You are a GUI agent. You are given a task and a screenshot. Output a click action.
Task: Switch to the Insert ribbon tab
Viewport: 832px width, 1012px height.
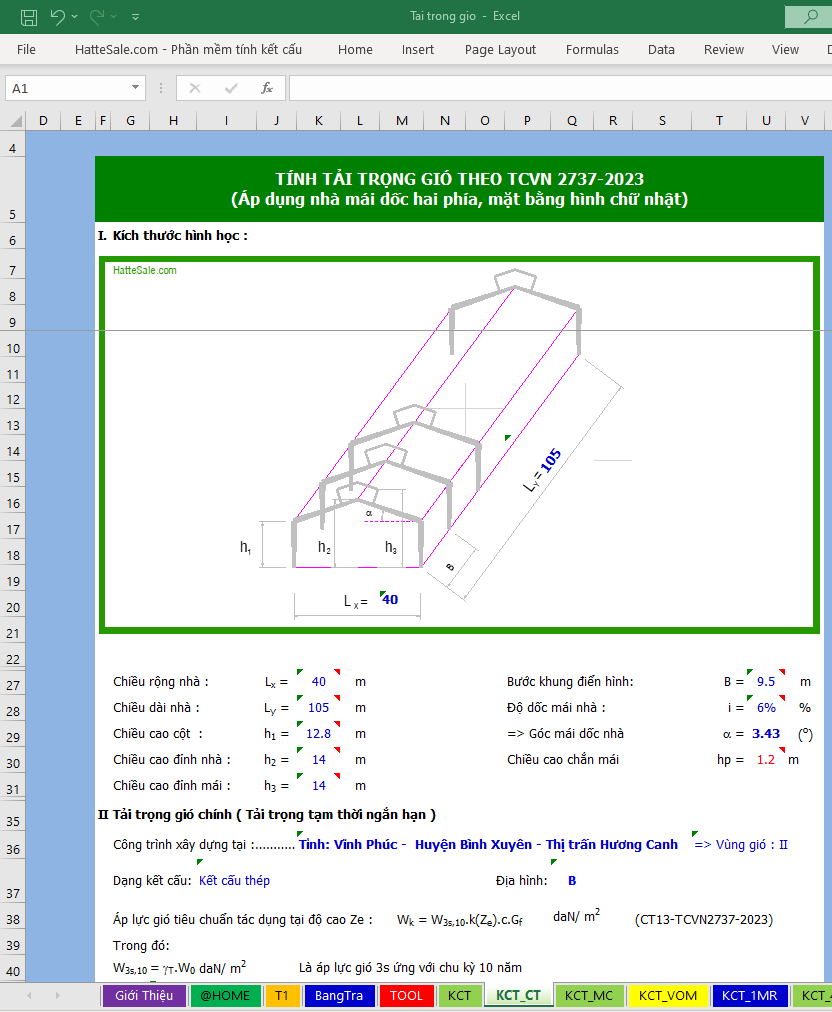[418, 50]
